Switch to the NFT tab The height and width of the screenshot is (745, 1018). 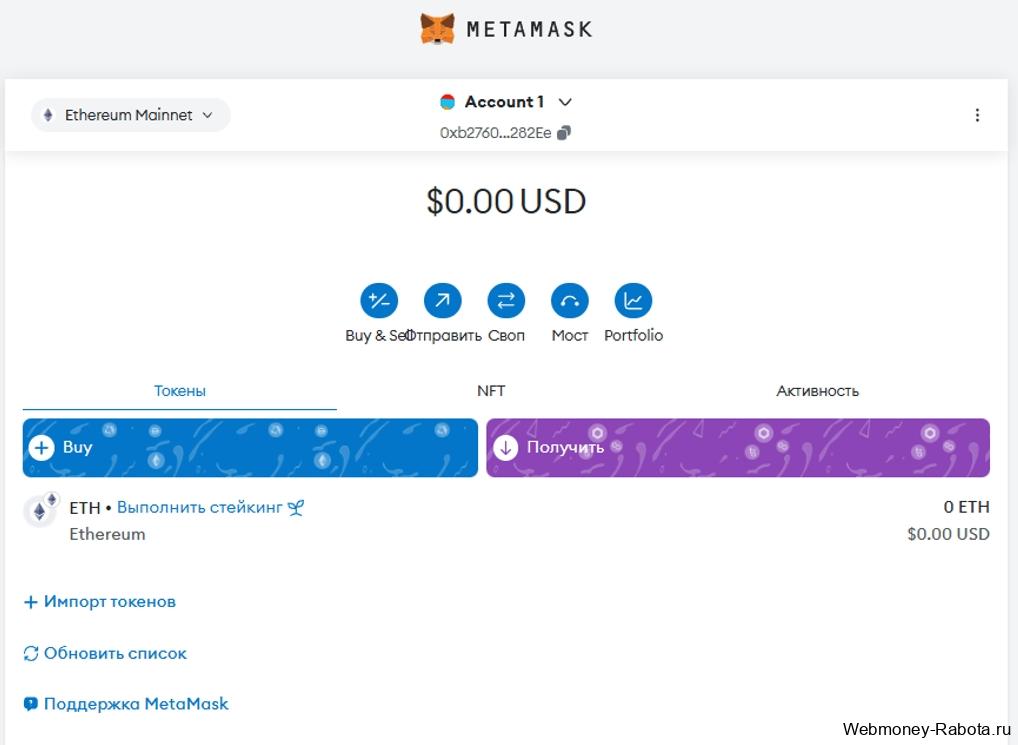click(x=491, y=391)
